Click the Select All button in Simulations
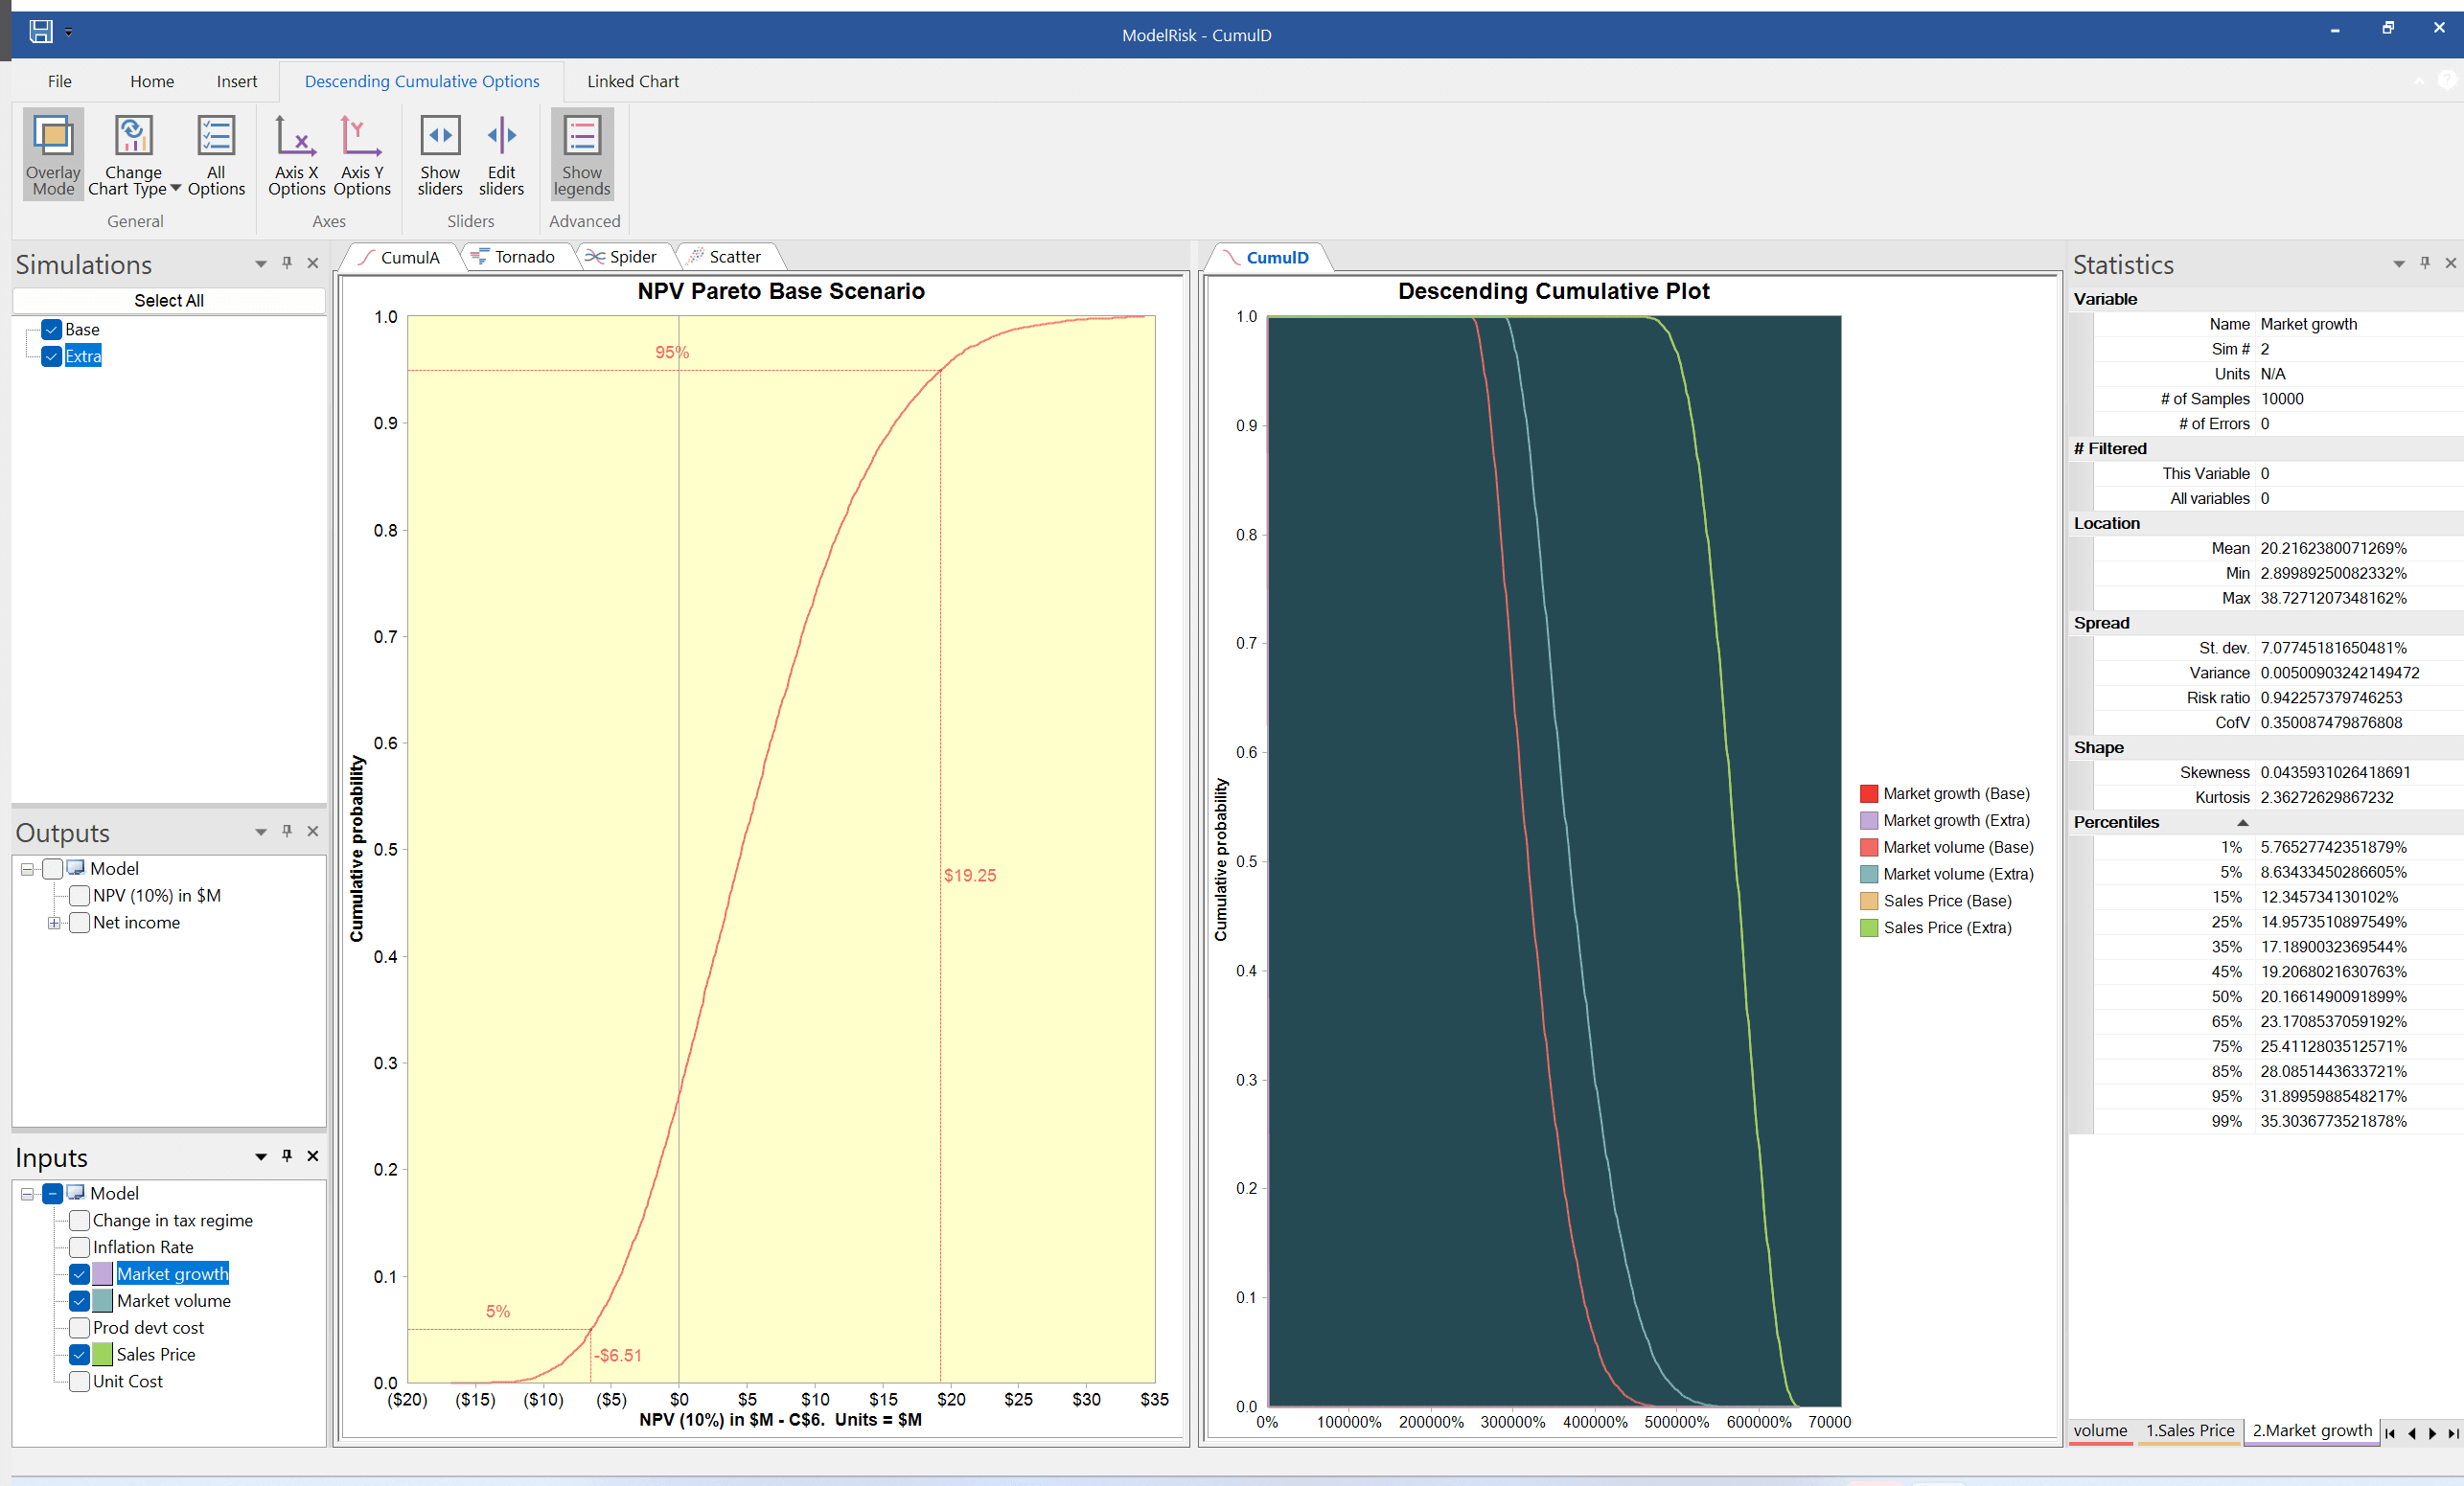The width and height of the screenshot is (2464, 1486). (168, 299)
